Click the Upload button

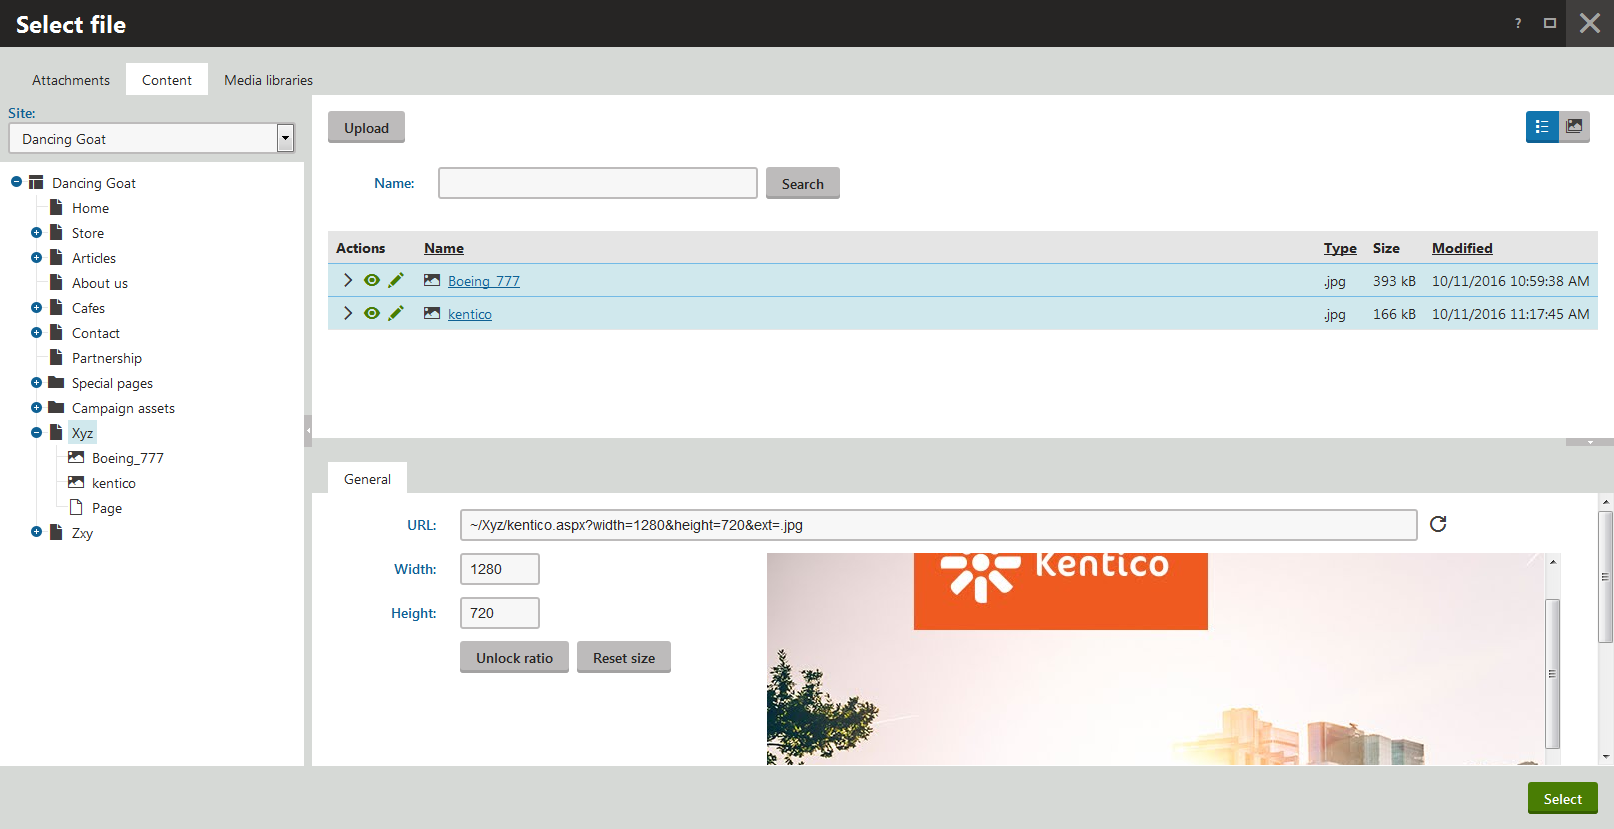366,128
